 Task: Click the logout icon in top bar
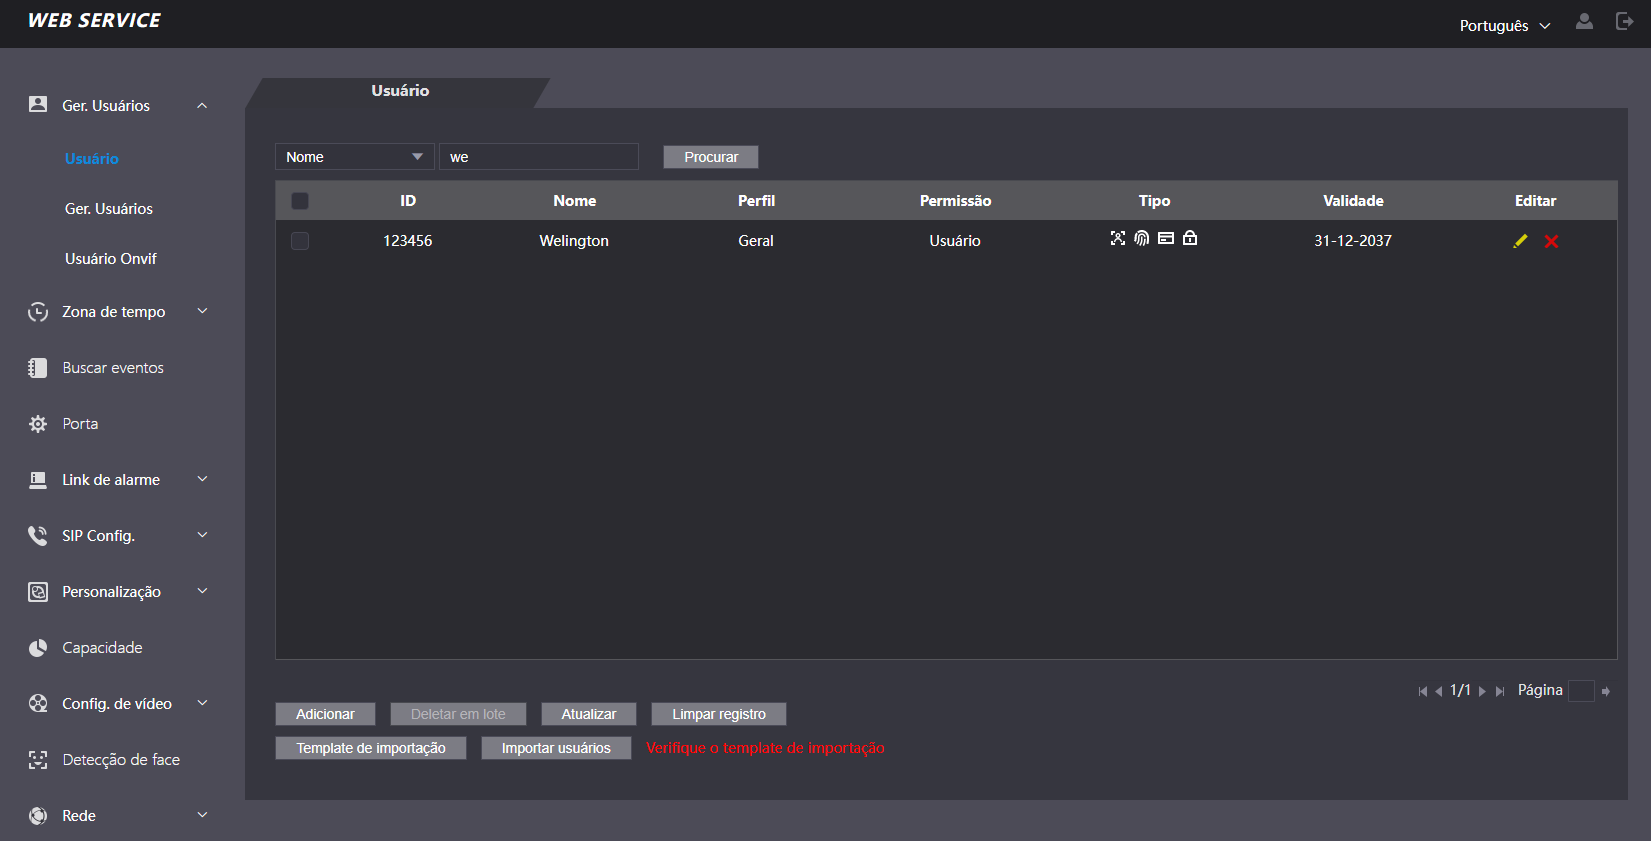pos(1624,21)
